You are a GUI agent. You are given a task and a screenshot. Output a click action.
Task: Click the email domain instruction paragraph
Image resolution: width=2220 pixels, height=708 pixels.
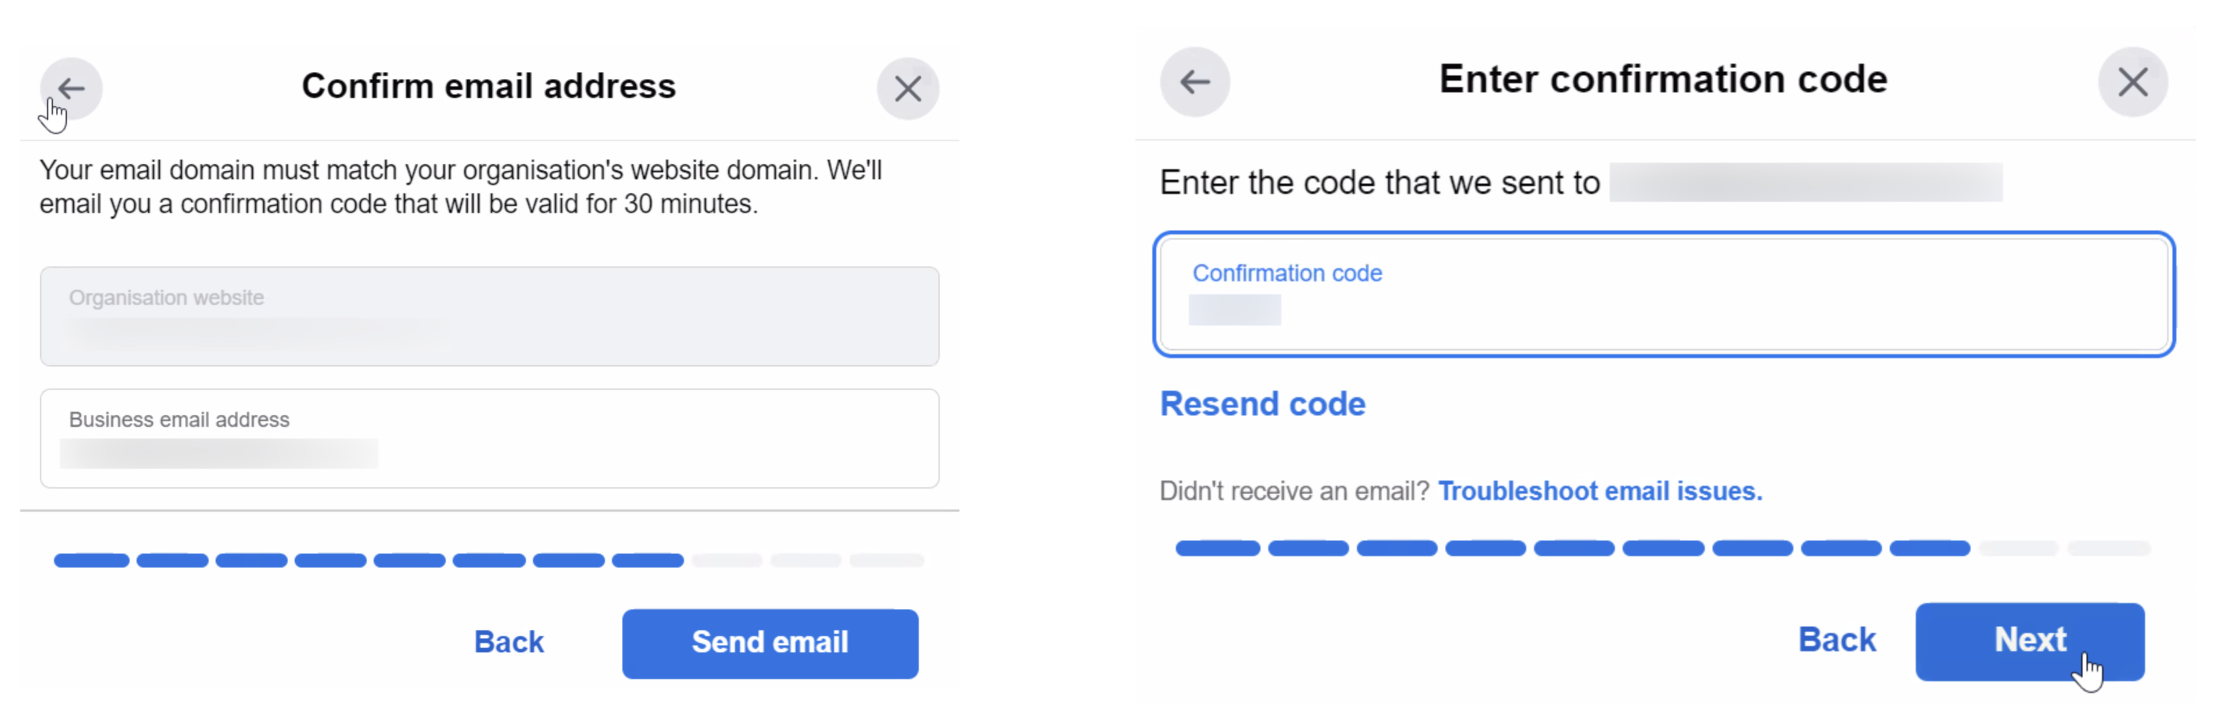(x=460, y=187)
